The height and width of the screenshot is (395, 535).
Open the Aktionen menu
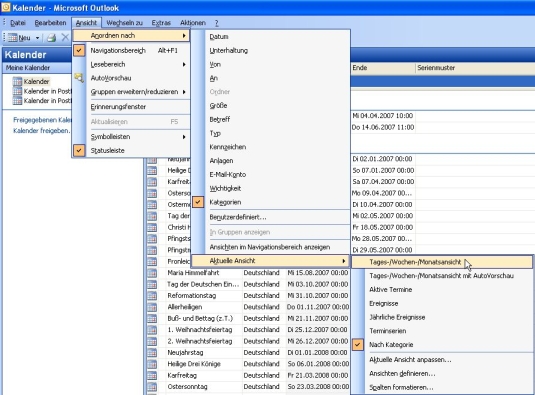[193, 23]
